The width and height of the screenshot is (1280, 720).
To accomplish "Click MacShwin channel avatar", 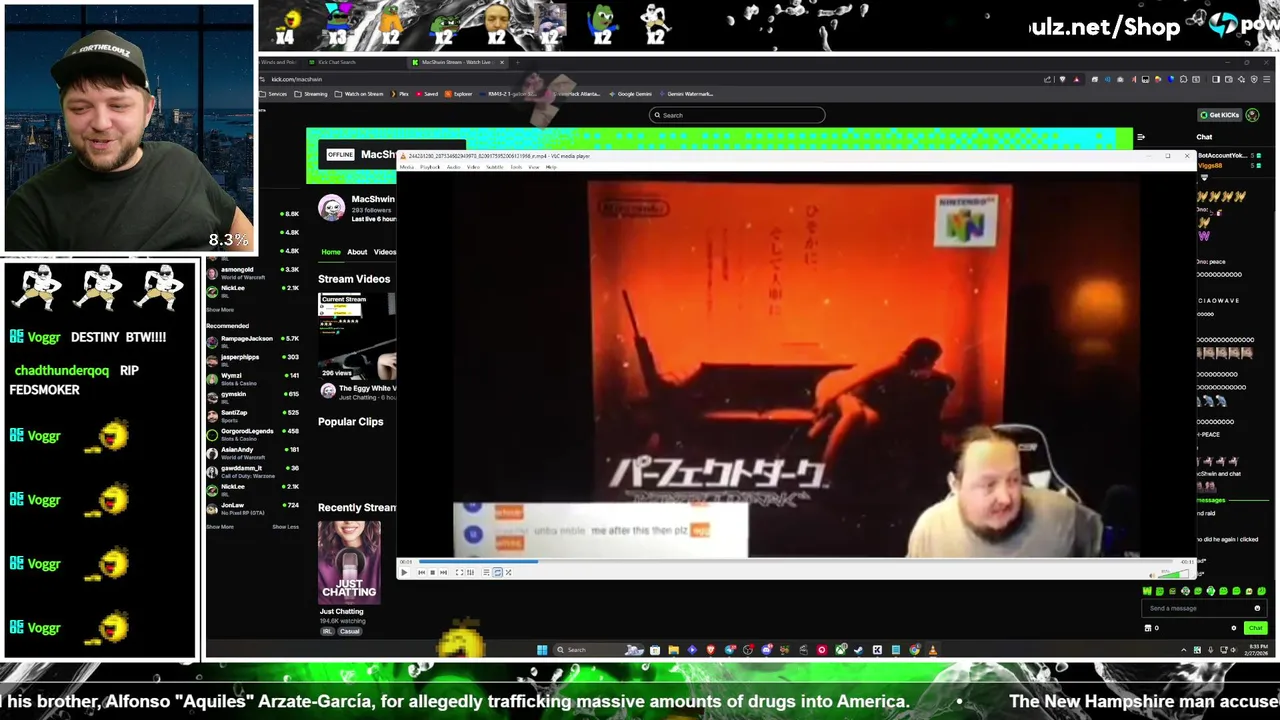I will tap(332, 207).
